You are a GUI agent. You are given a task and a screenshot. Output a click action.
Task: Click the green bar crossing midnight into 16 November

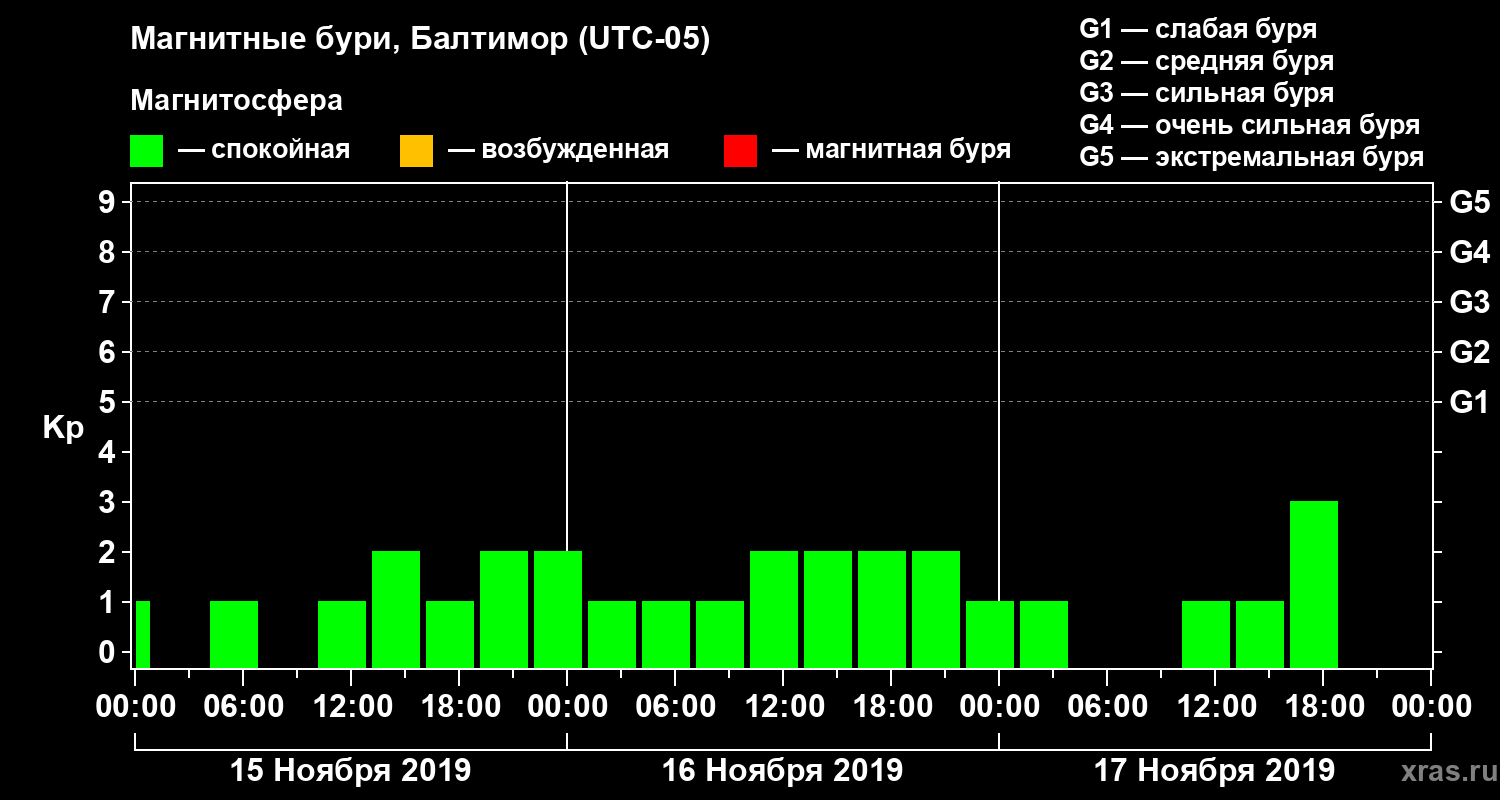(x=558, y=609)
